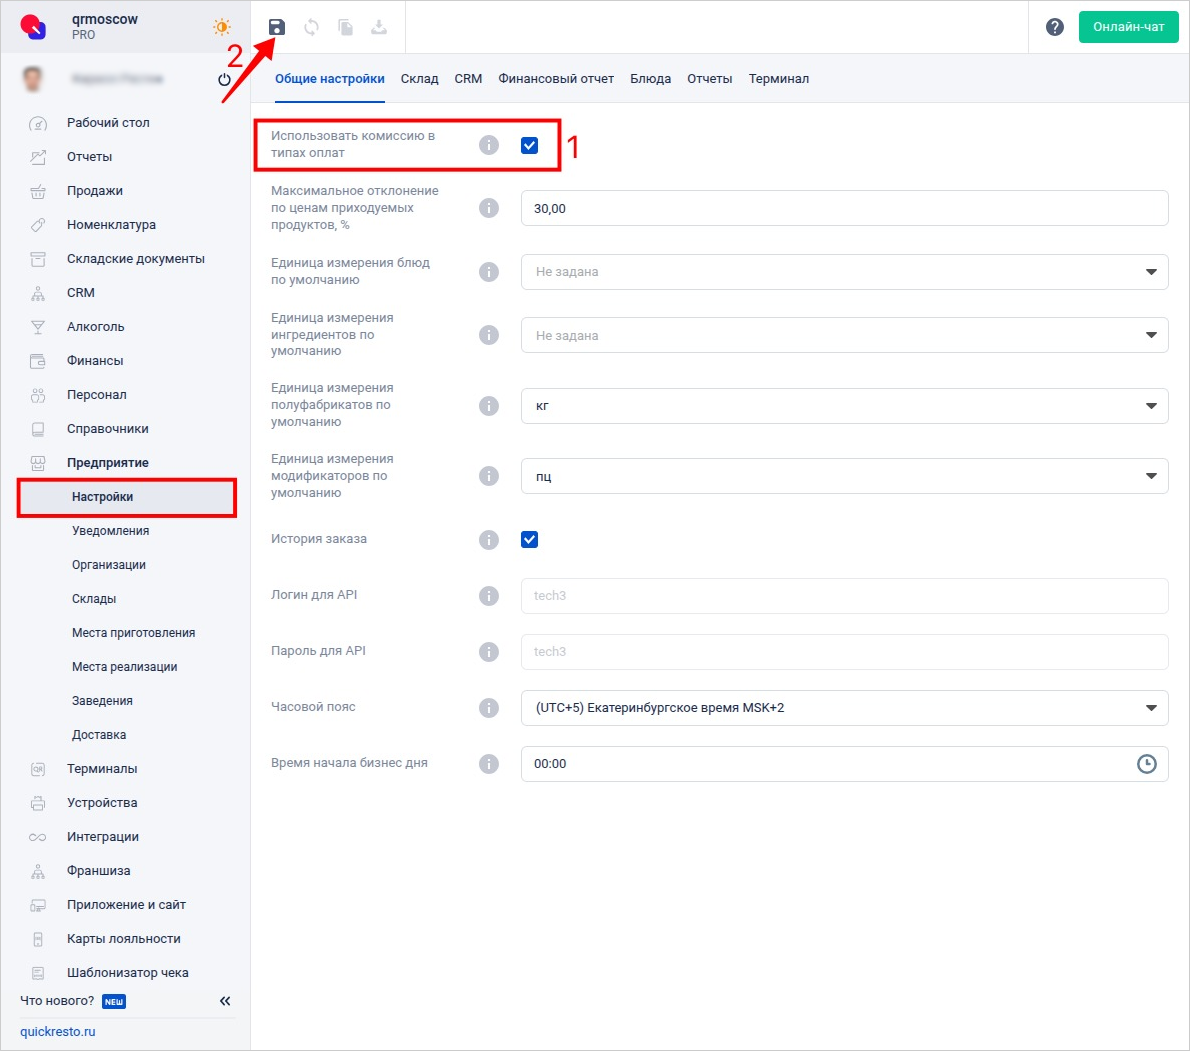Click the maximum price deviation input field
The image size is (1190, 1051).
coord(843,209)
